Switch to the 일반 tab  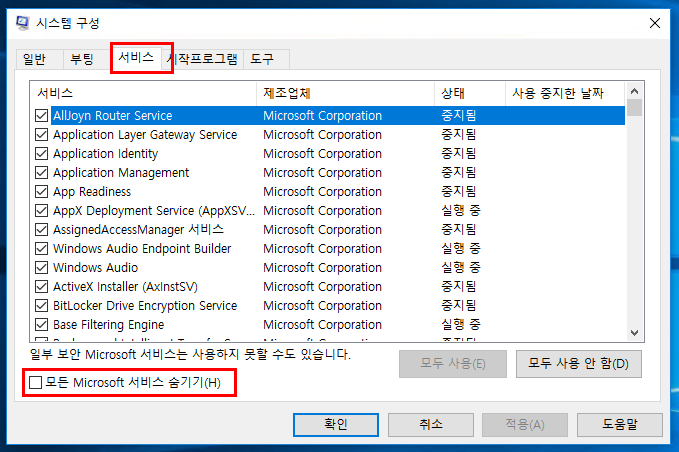(x=35, y=59)
